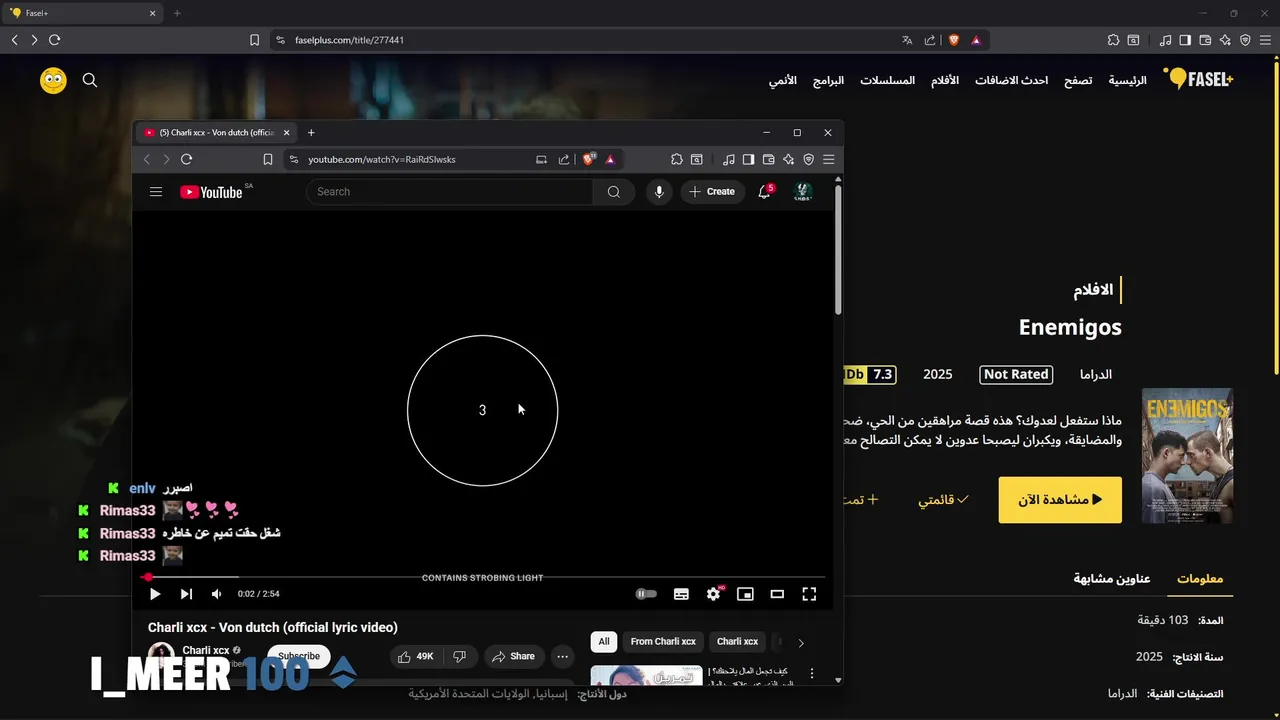Select the All filter chip

pos(604,642)
